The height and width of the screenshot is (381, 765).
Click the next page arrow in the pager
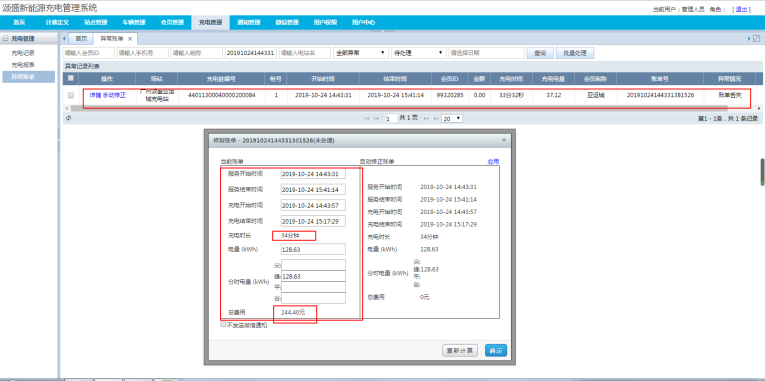coord(426,119)
